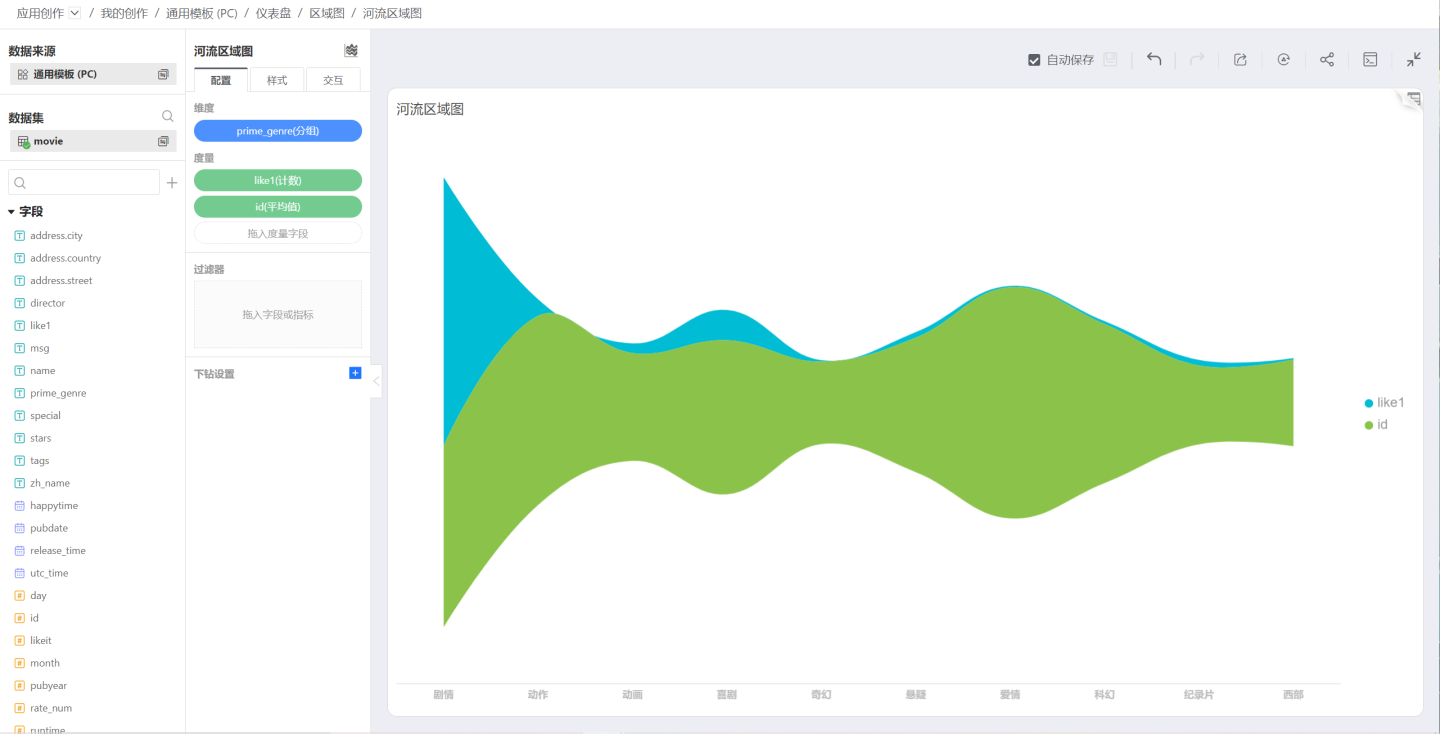
Task: Switch to the 交互 tab
Action: pos(333,80)
